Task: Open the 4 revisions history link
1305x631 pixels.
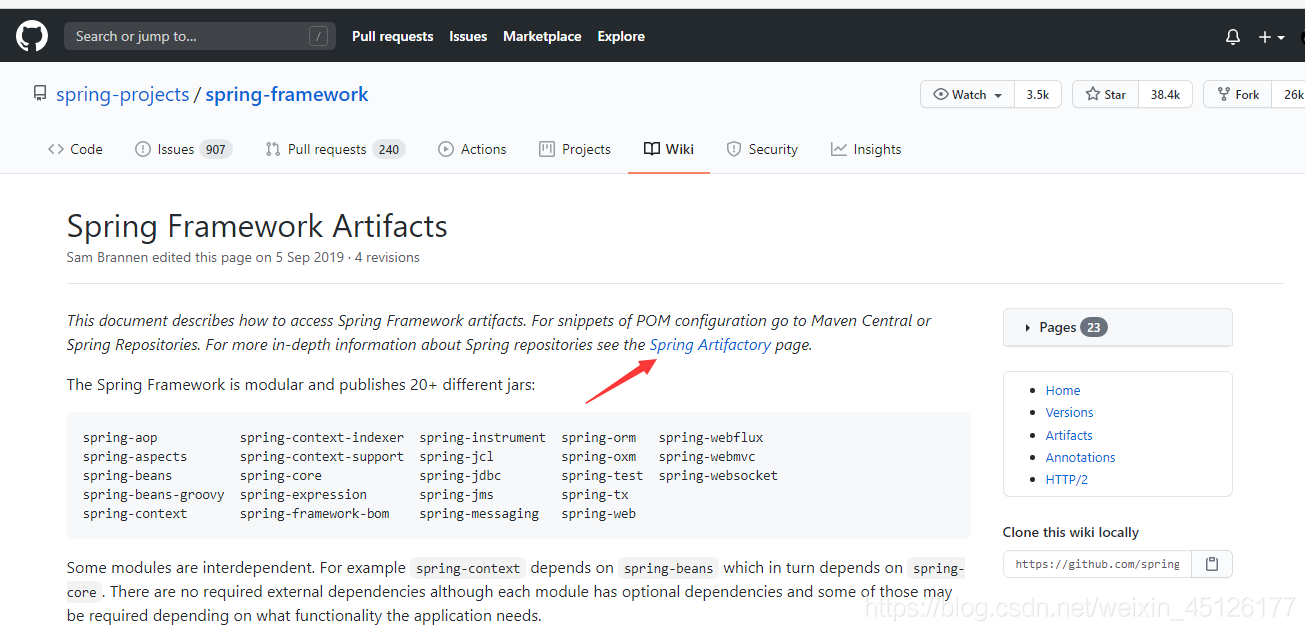Action: [386, 257]
